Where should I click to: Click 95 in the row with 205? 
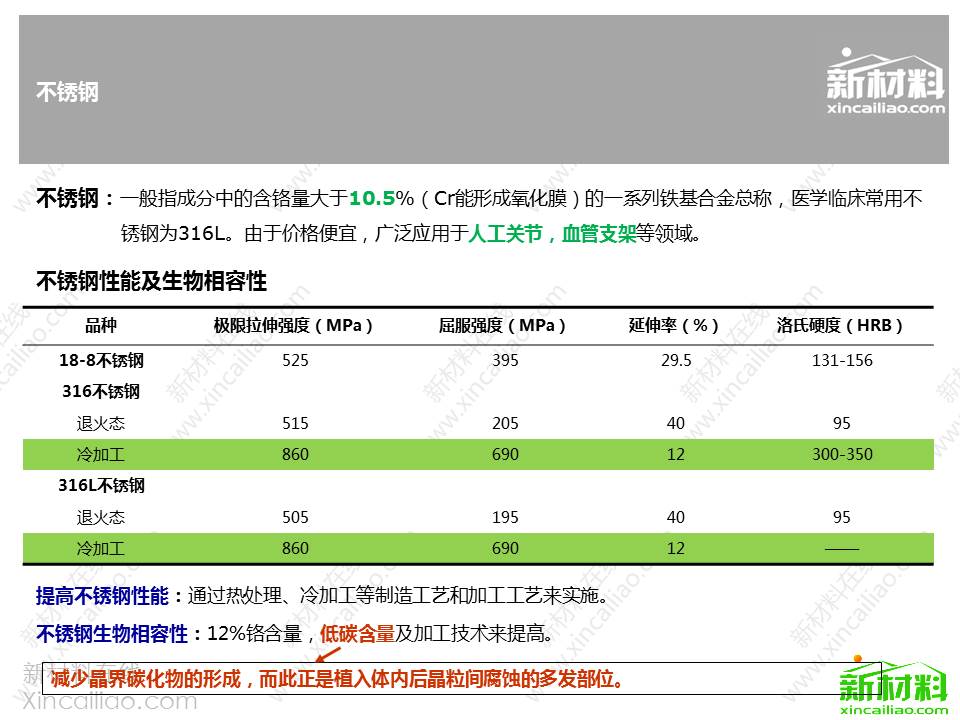(x=842, y=424)
